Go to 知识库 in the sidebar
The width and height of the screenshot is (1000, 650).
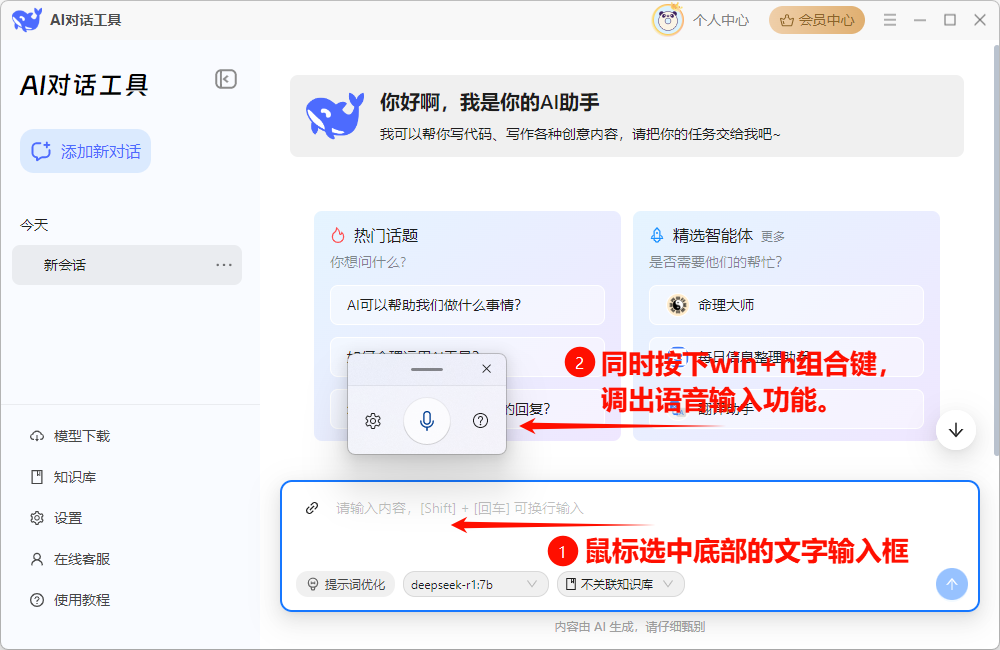point(74,477)
